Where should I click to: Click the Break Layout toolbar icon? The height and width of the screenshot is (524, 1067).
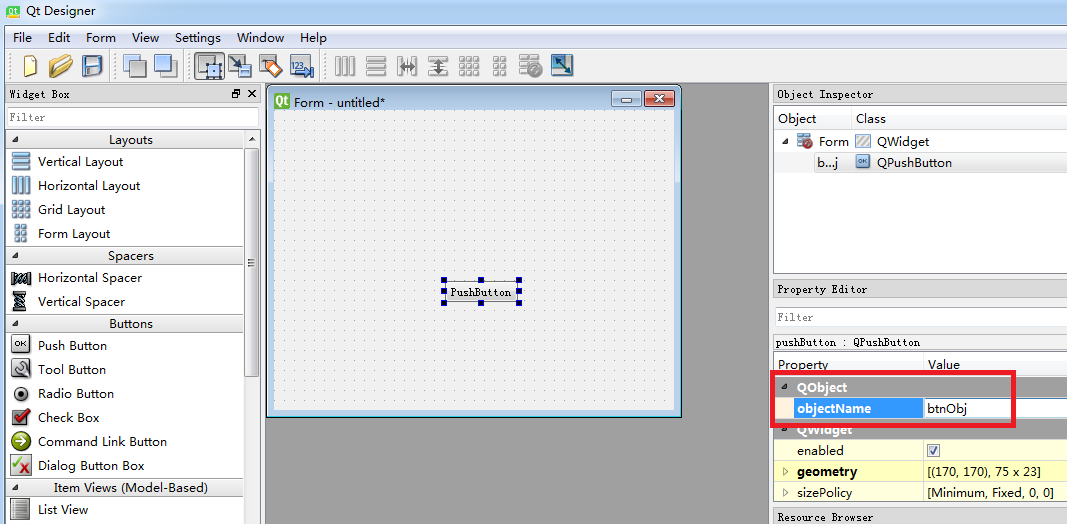(x=530, y=66)
